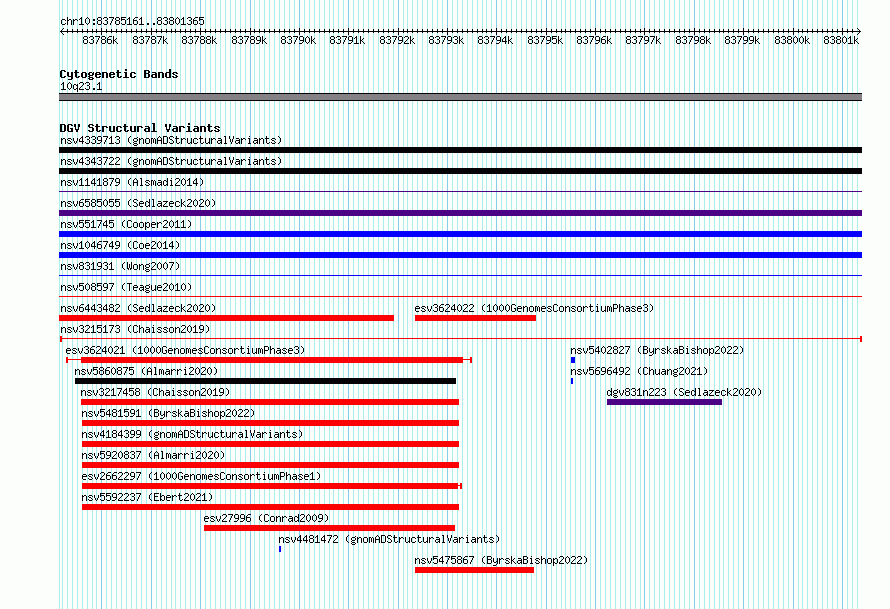Select the esv3624021 1000GenomesConsortiumPhase3 label
Viewport: 890px width, 609px height.
tap(185, 350)
